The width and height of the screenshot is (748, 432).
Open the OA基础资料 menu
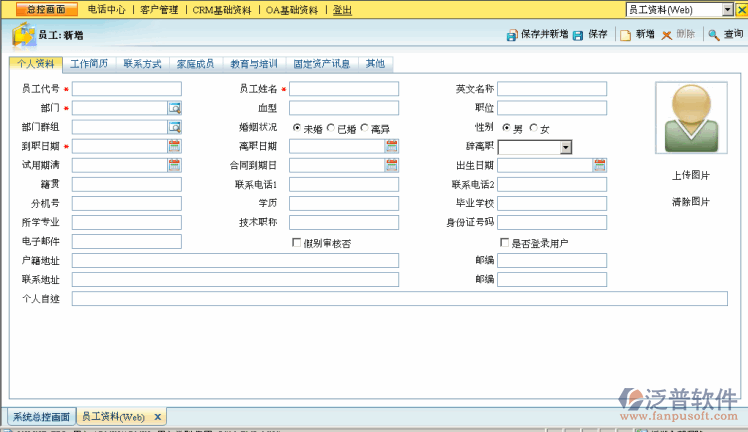(x=291, y=10)
